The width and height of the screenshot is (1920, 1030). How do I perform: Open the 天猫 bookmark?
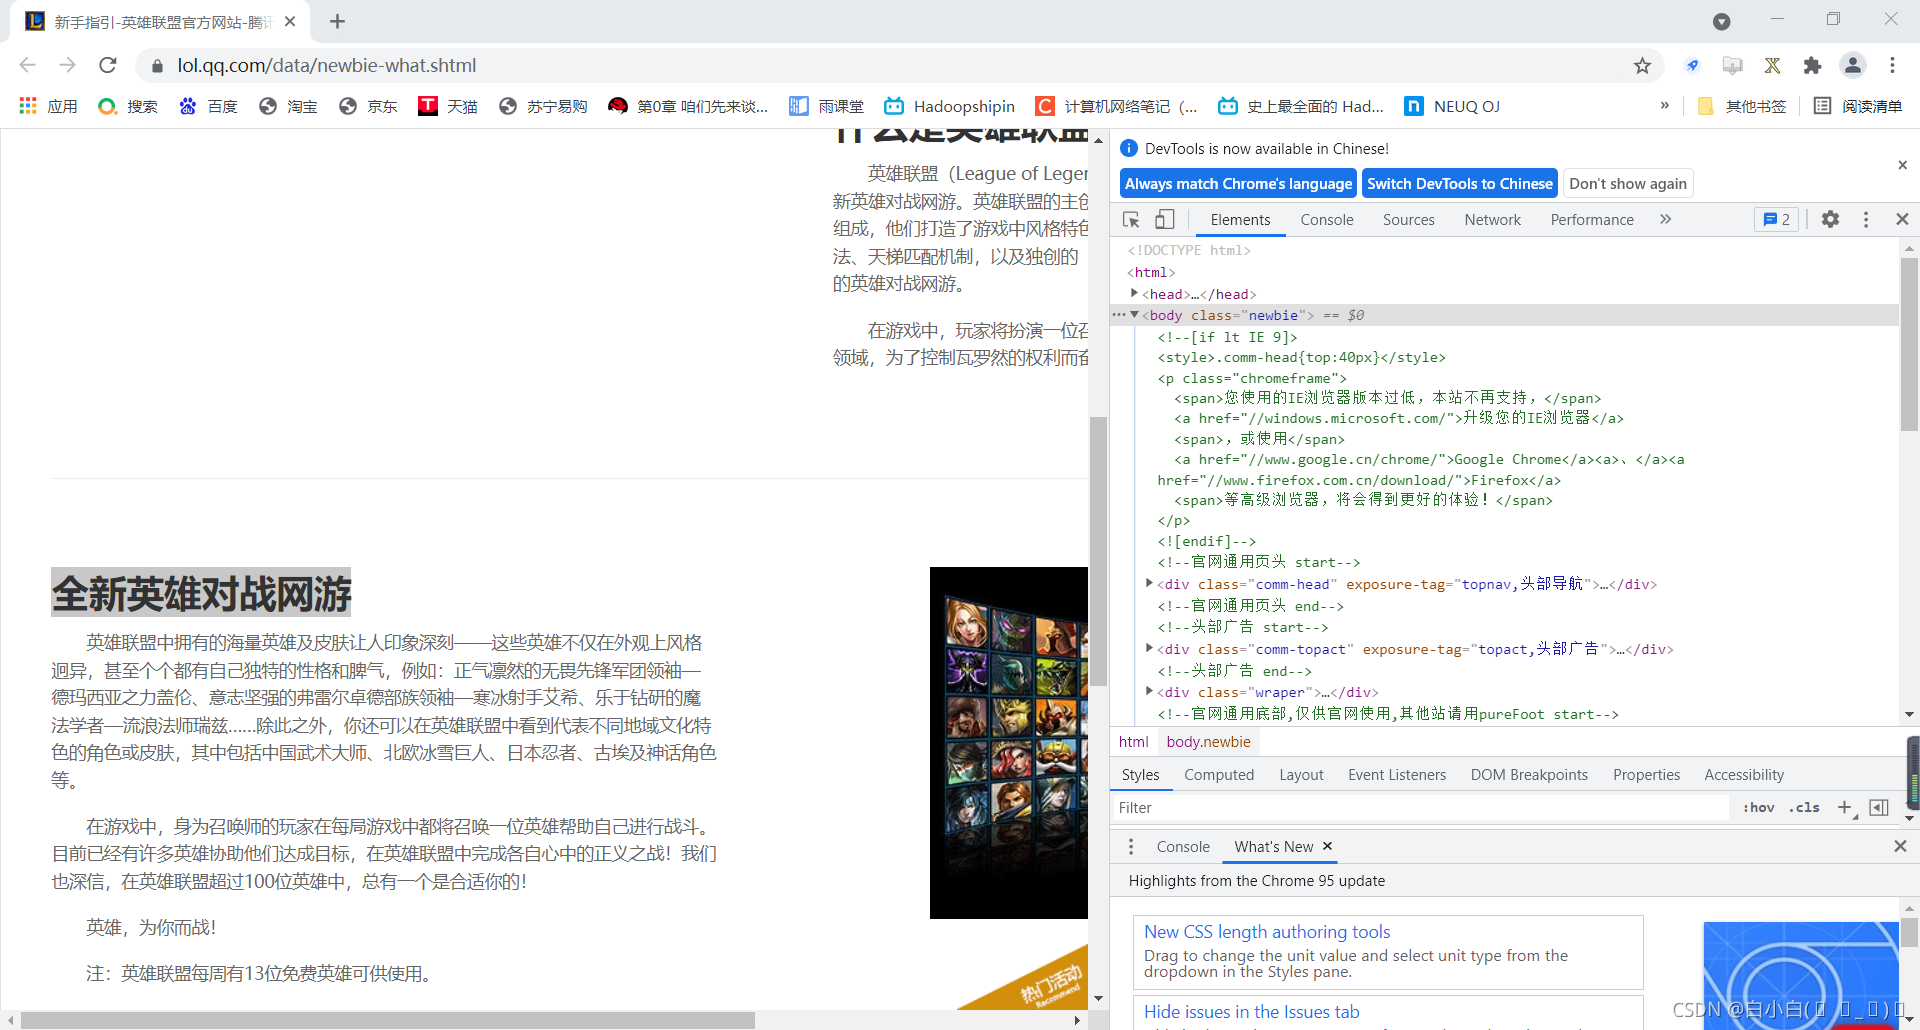pyautogui.click(x=448, y=106)
